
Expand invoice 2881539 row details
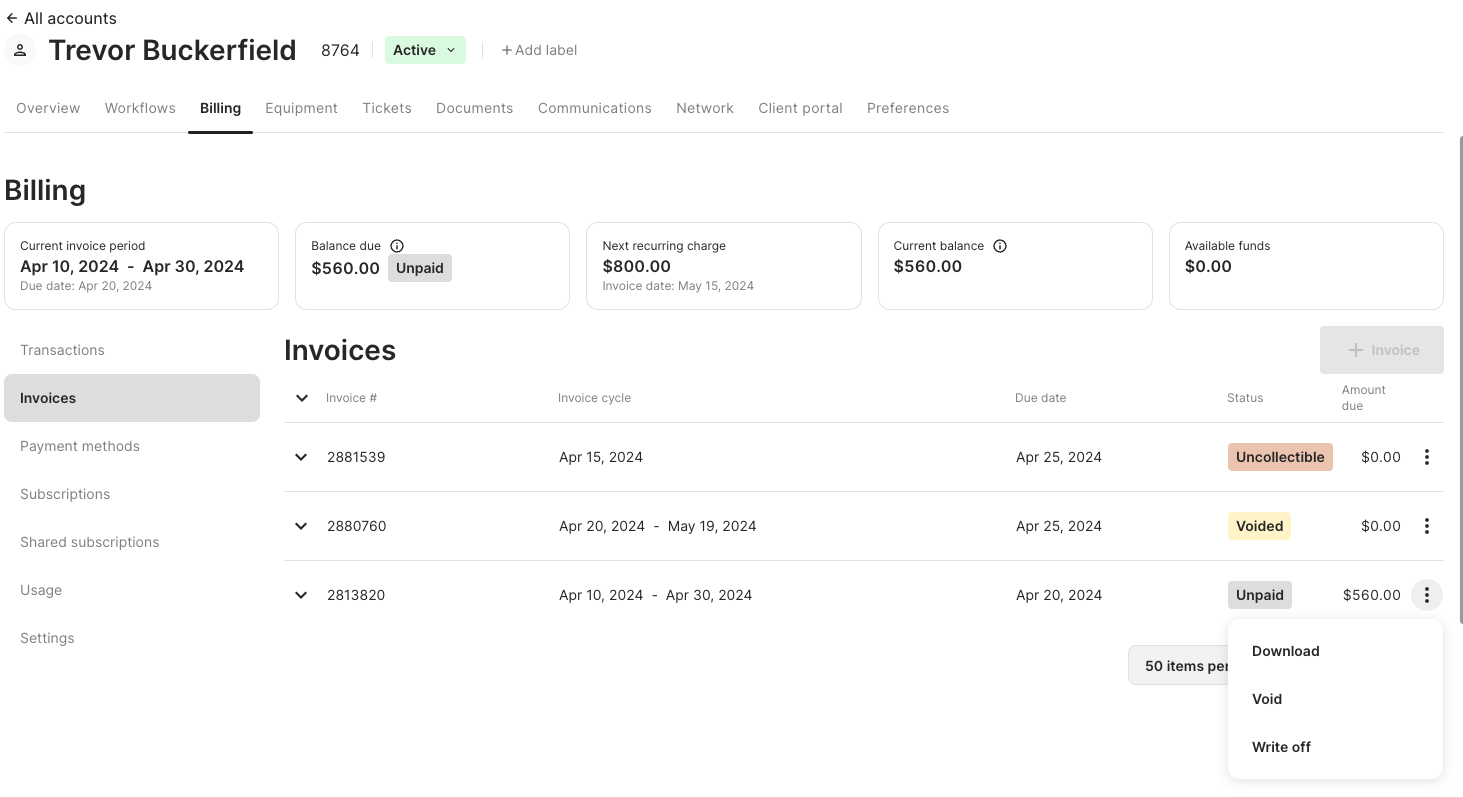(301, 457)
